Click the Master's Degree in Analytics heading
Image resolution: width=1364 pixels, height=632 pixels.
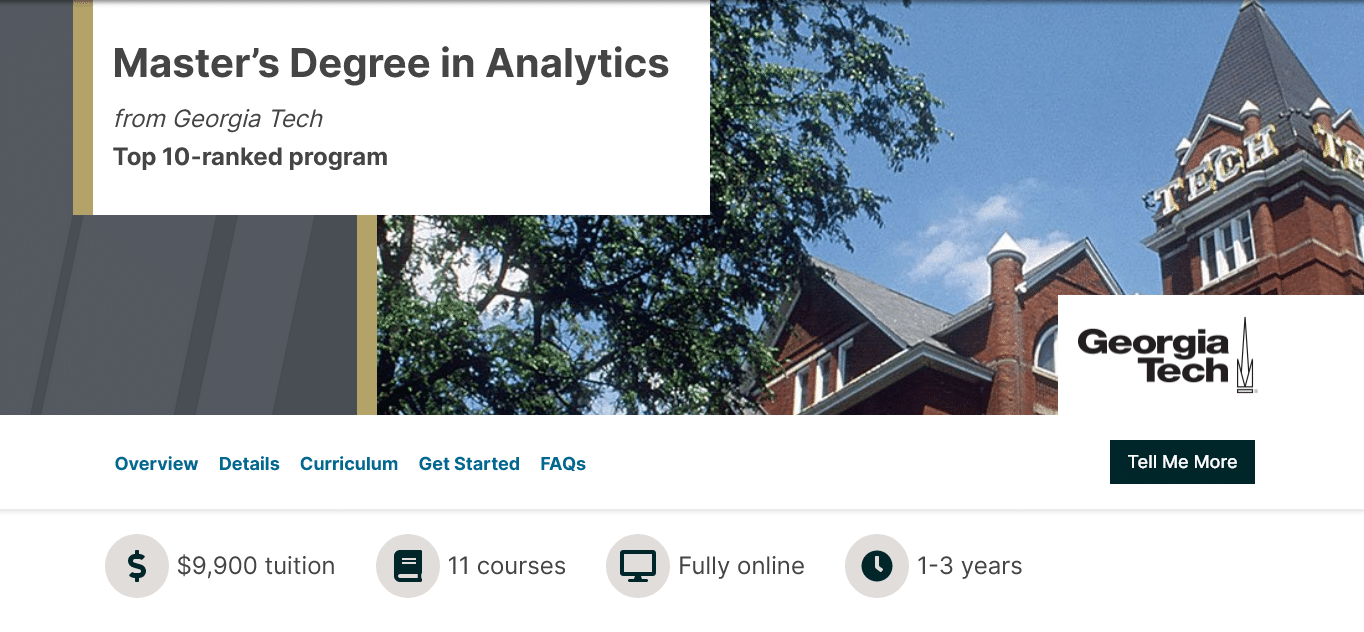pyautogui.click(x=390, y=62)
